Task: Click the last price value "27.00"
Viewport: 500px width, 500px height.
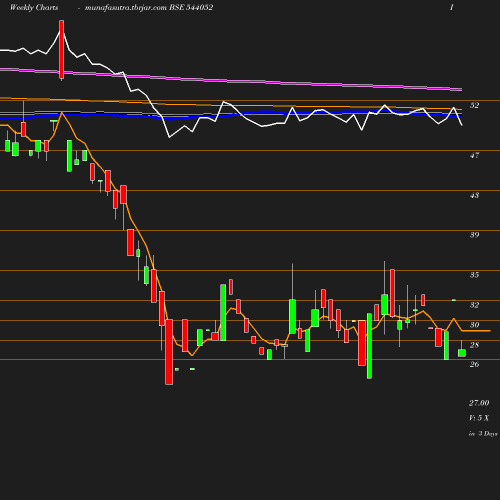Action: coord(479,403)
